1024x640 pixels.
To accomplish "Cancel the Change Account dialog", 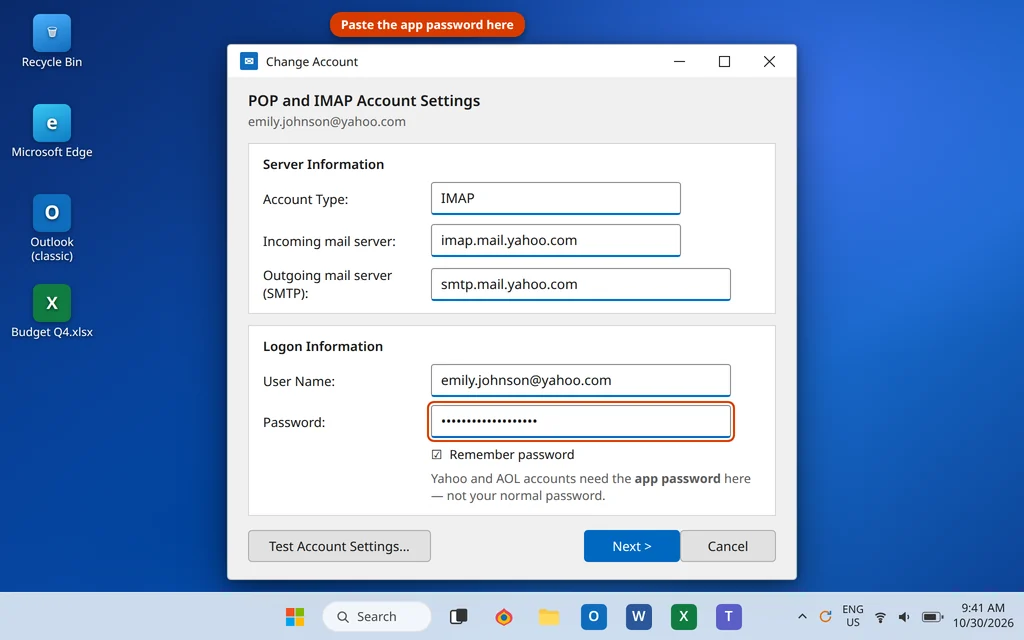I will pos(728,546).
